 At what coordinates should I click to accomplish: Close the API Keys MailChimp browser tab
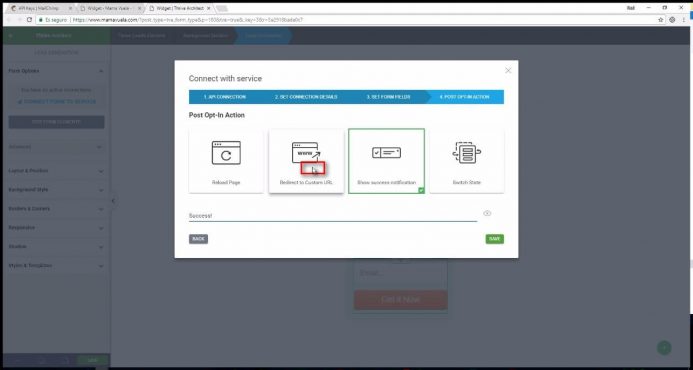[x=70, y=8]
